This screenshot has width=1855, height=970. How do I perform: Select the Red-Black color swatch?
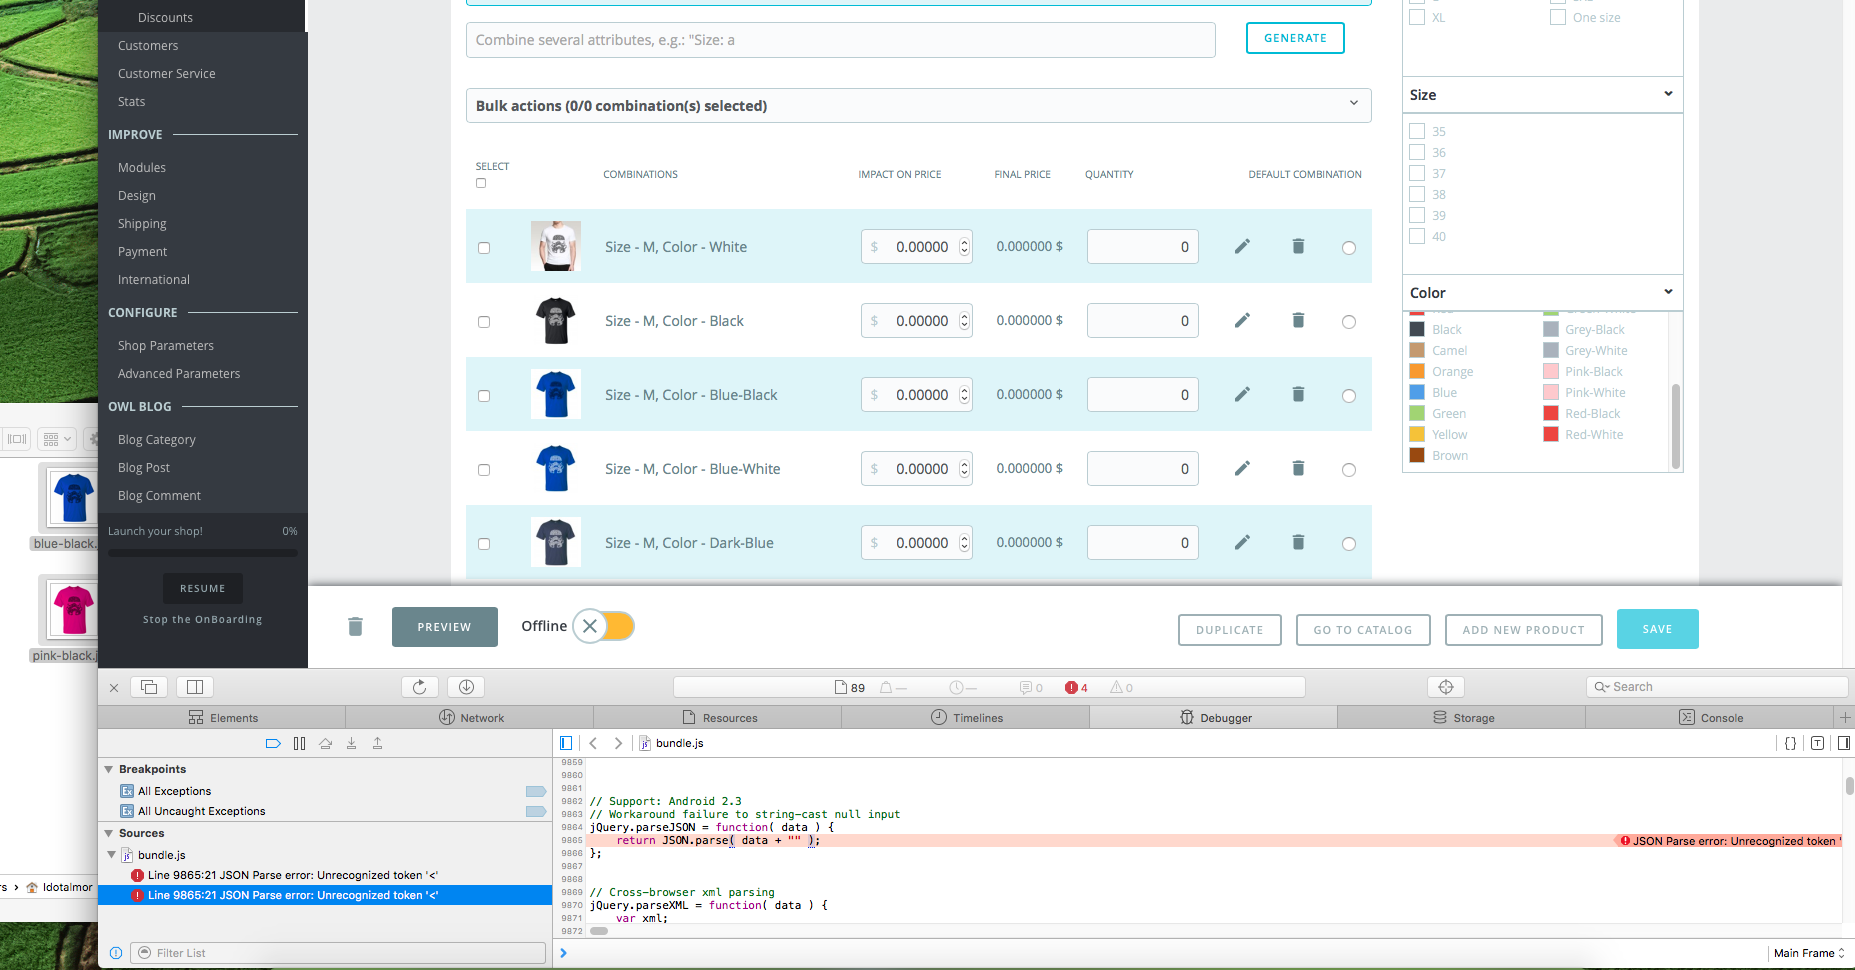click(x=1551, y=413)
